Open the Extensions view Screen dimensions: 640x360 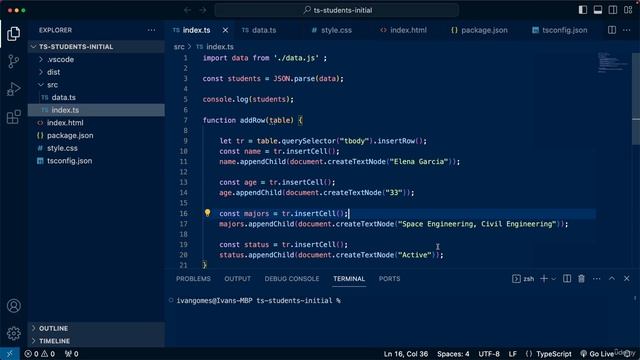pos(13,117)
